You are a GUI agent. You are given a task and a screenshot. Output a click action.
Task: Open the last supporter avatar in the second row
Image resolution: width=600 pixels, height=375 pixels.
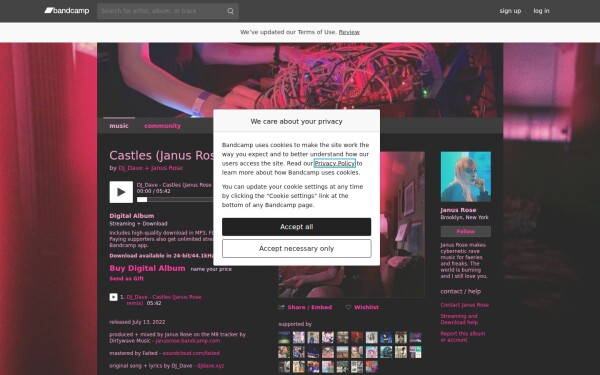(x=415, y=352)
